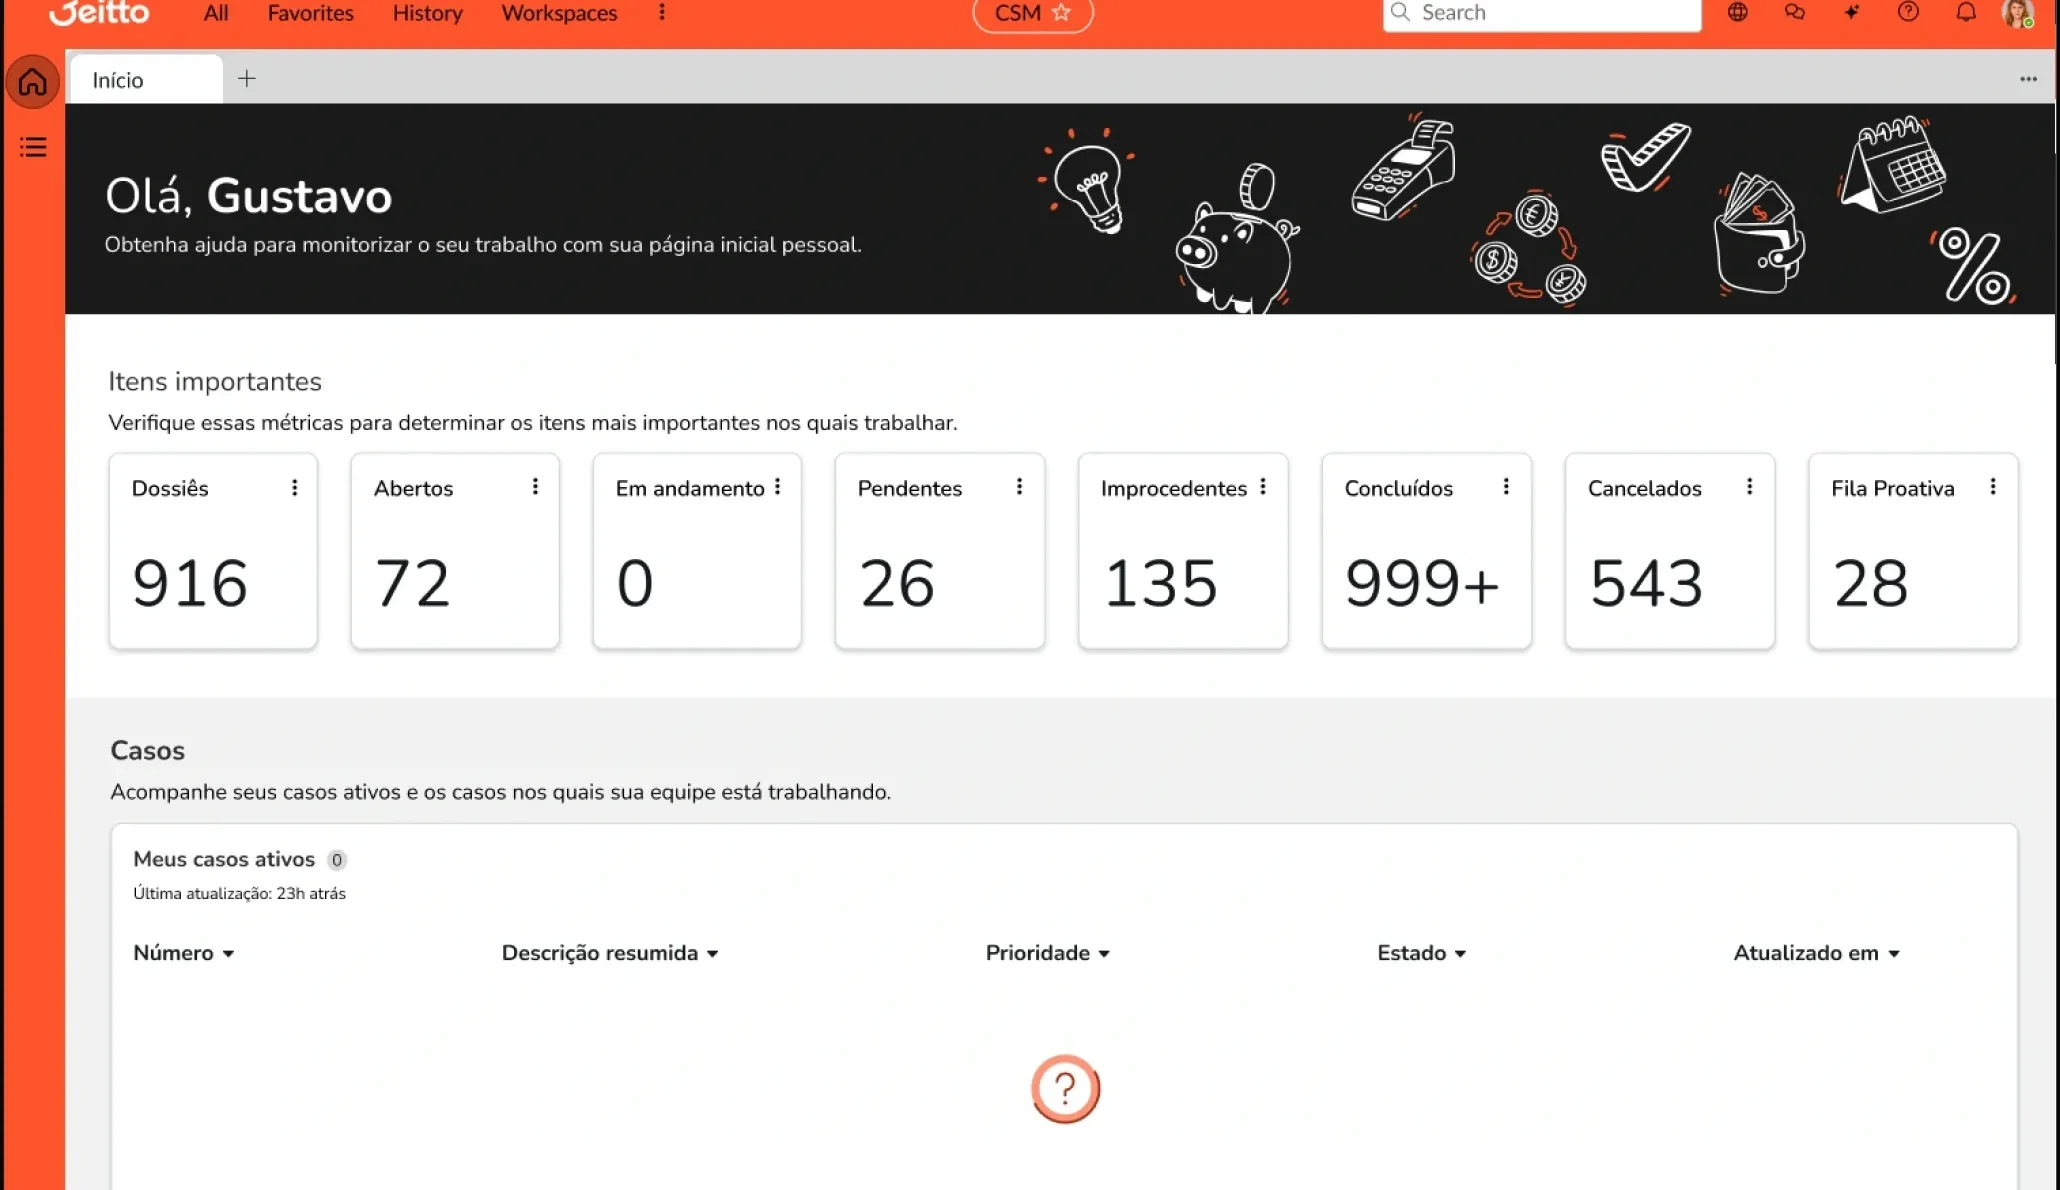Image resolution: width=2060 pixels, height=1190 pixels.
Task: Open the Workspaces menu
Action: click(x=559, y=13)
